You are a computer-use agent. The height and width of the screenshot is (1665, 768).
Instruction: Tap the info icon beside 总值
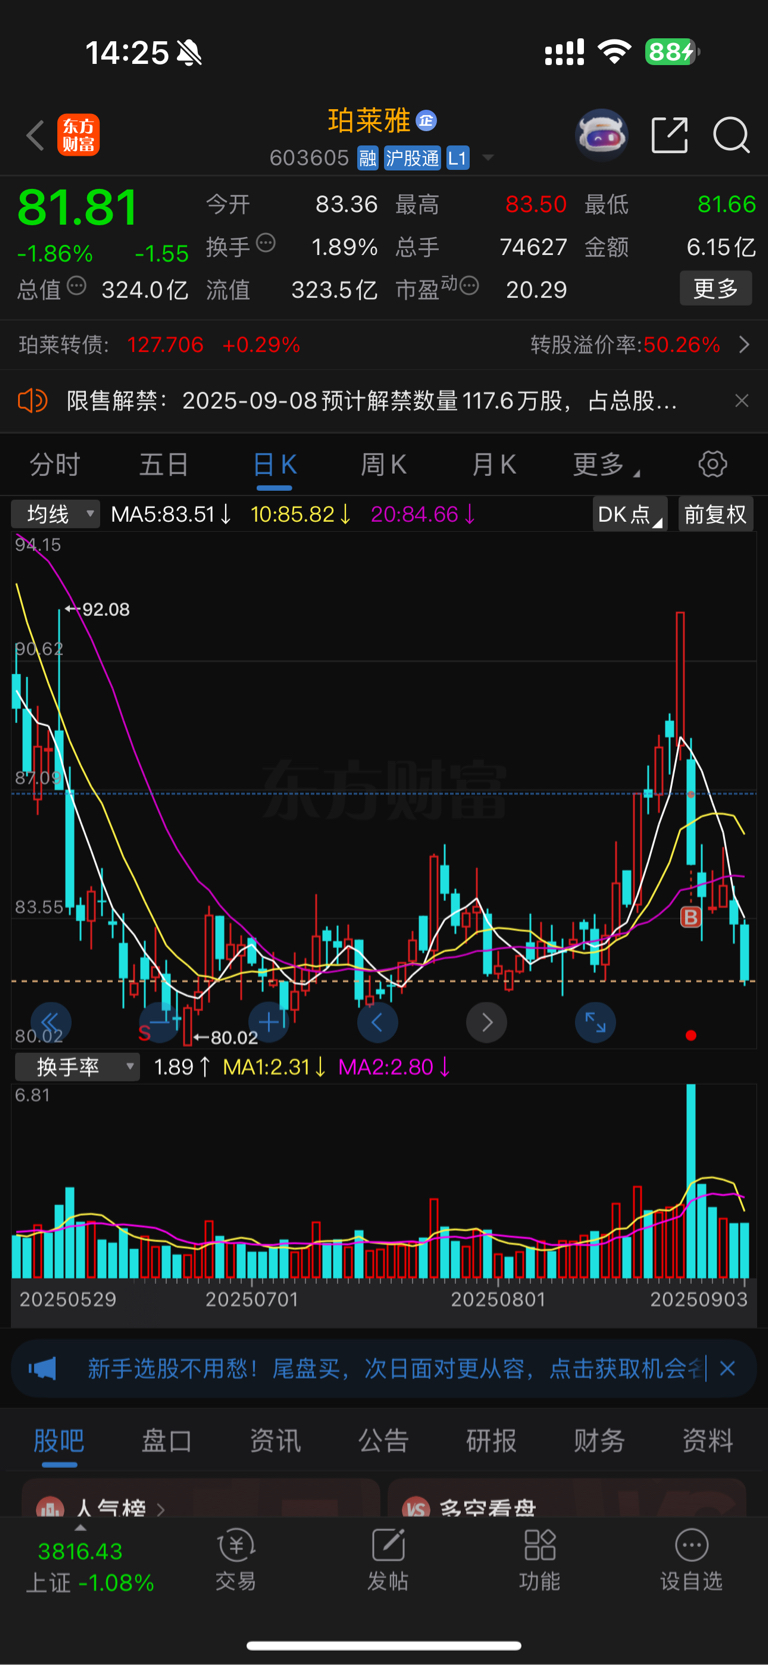[x=76, y=287]
